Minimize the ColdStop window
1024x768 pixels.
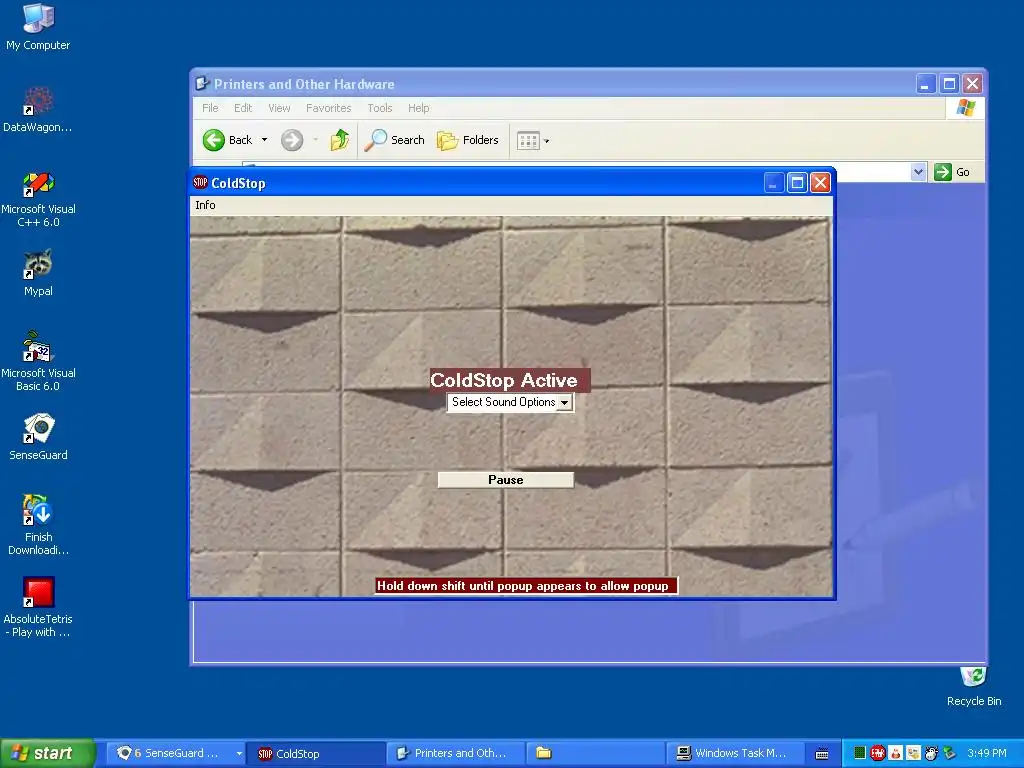coord(774,183)
